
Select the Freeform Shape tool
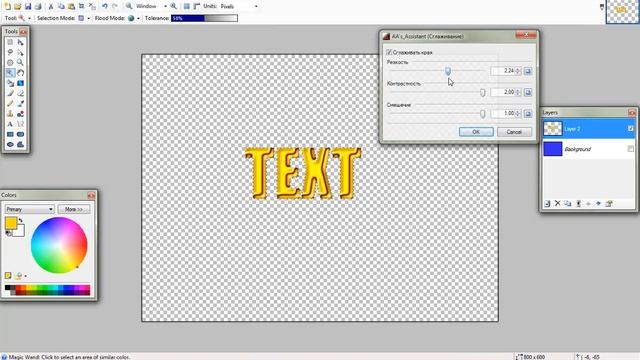coord(20,144)
